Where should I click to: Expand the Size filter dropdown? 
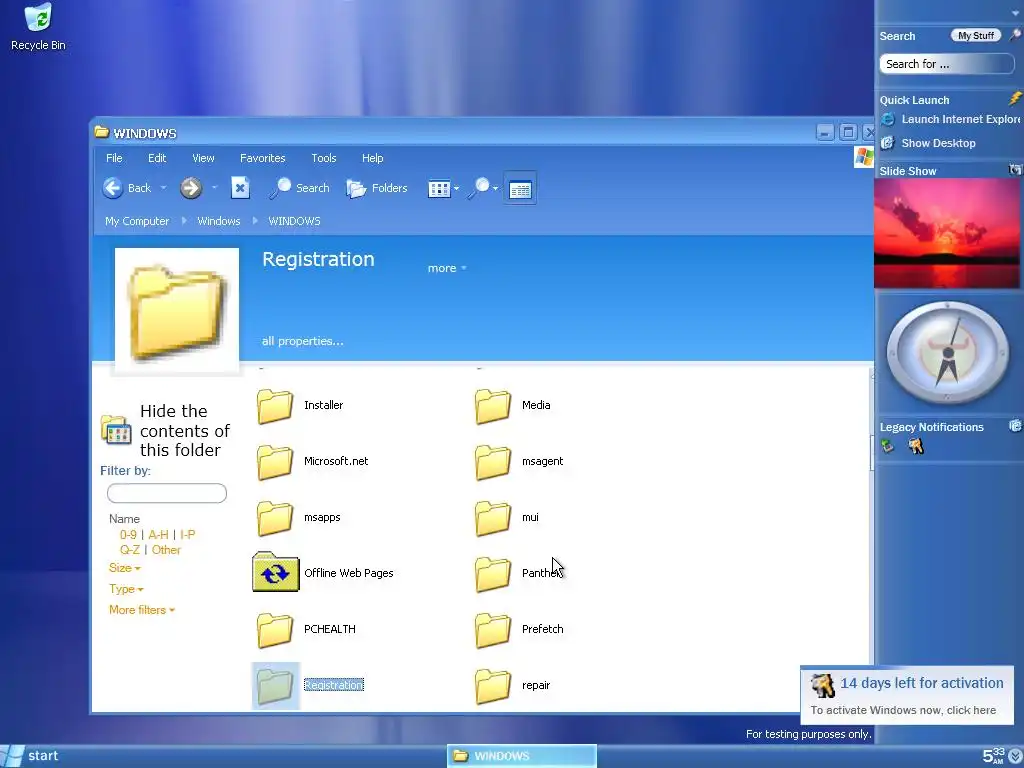pos(125,568)
